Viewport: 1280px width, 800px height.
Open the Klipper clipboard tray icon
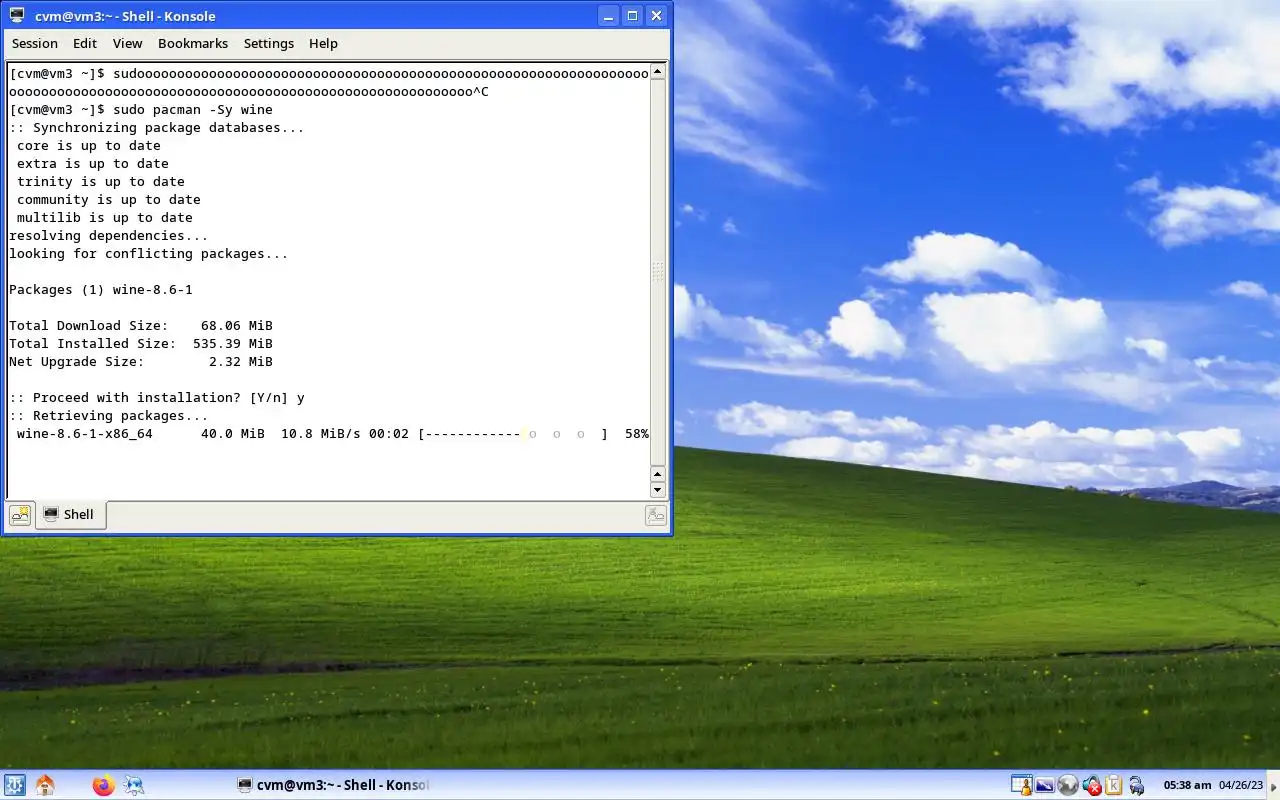tap(1113, 785)
